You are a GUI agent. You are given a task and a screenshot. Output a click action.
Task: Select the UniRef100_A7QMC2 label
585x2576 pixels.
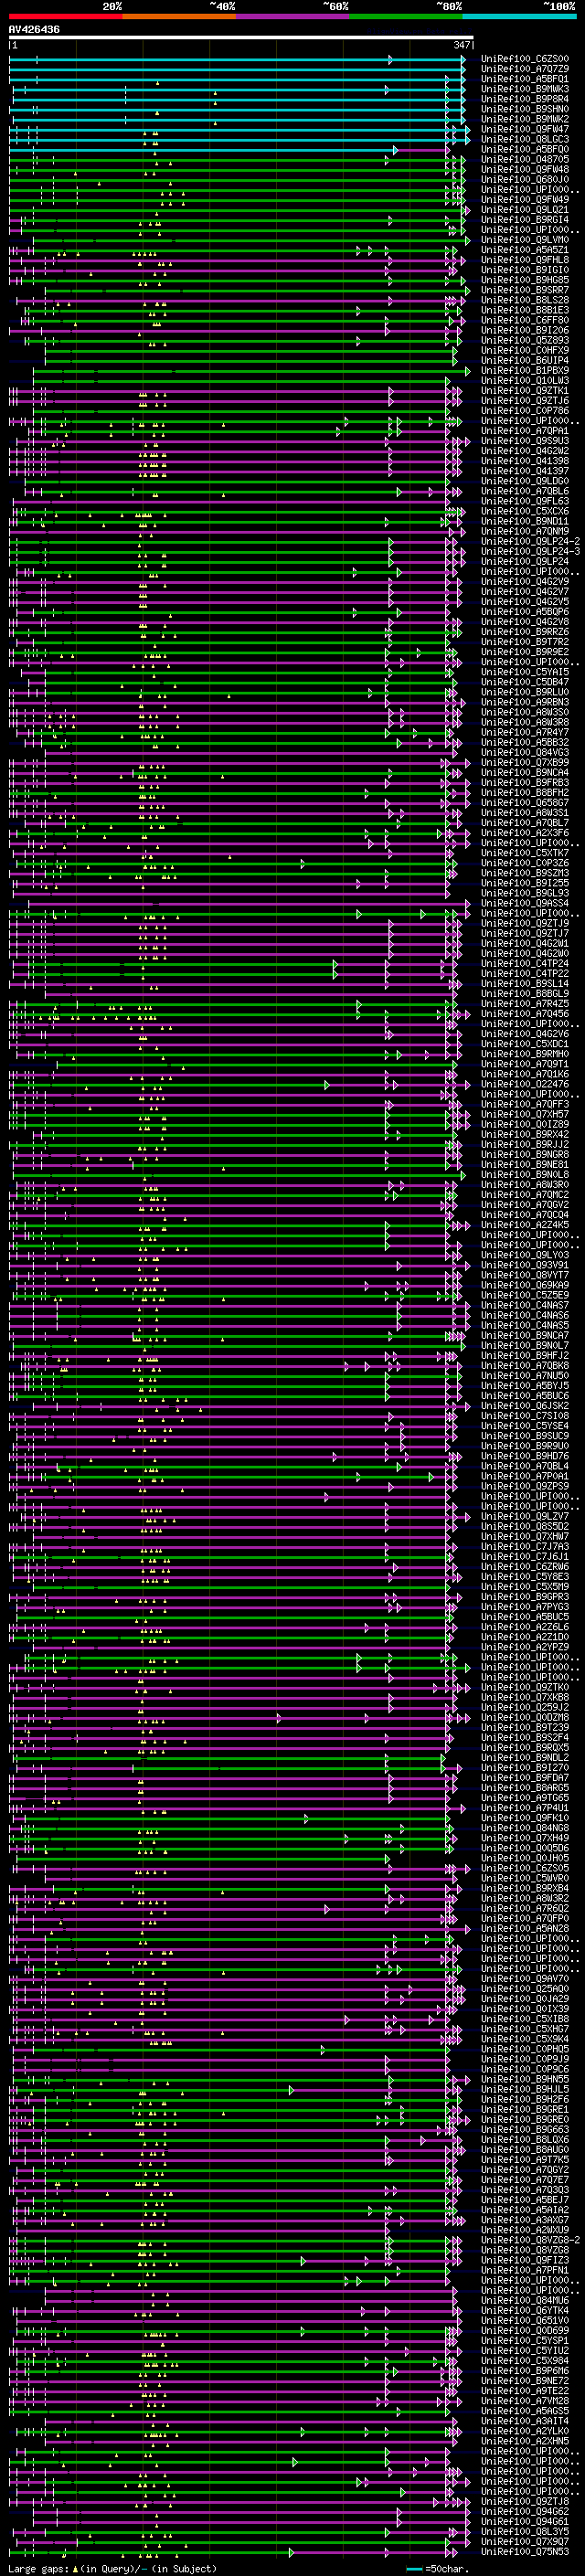(x=525, y=1194)
